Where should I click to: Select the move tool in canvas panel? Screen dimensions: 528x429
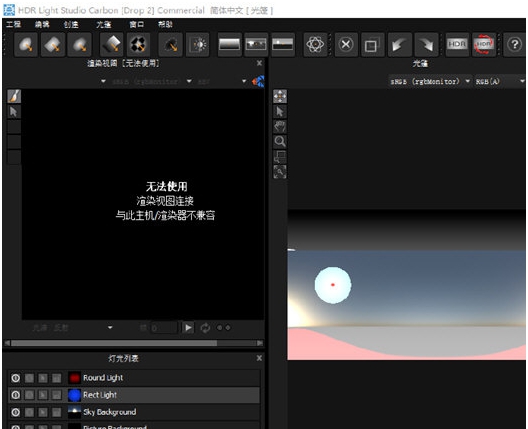(280, 96)
